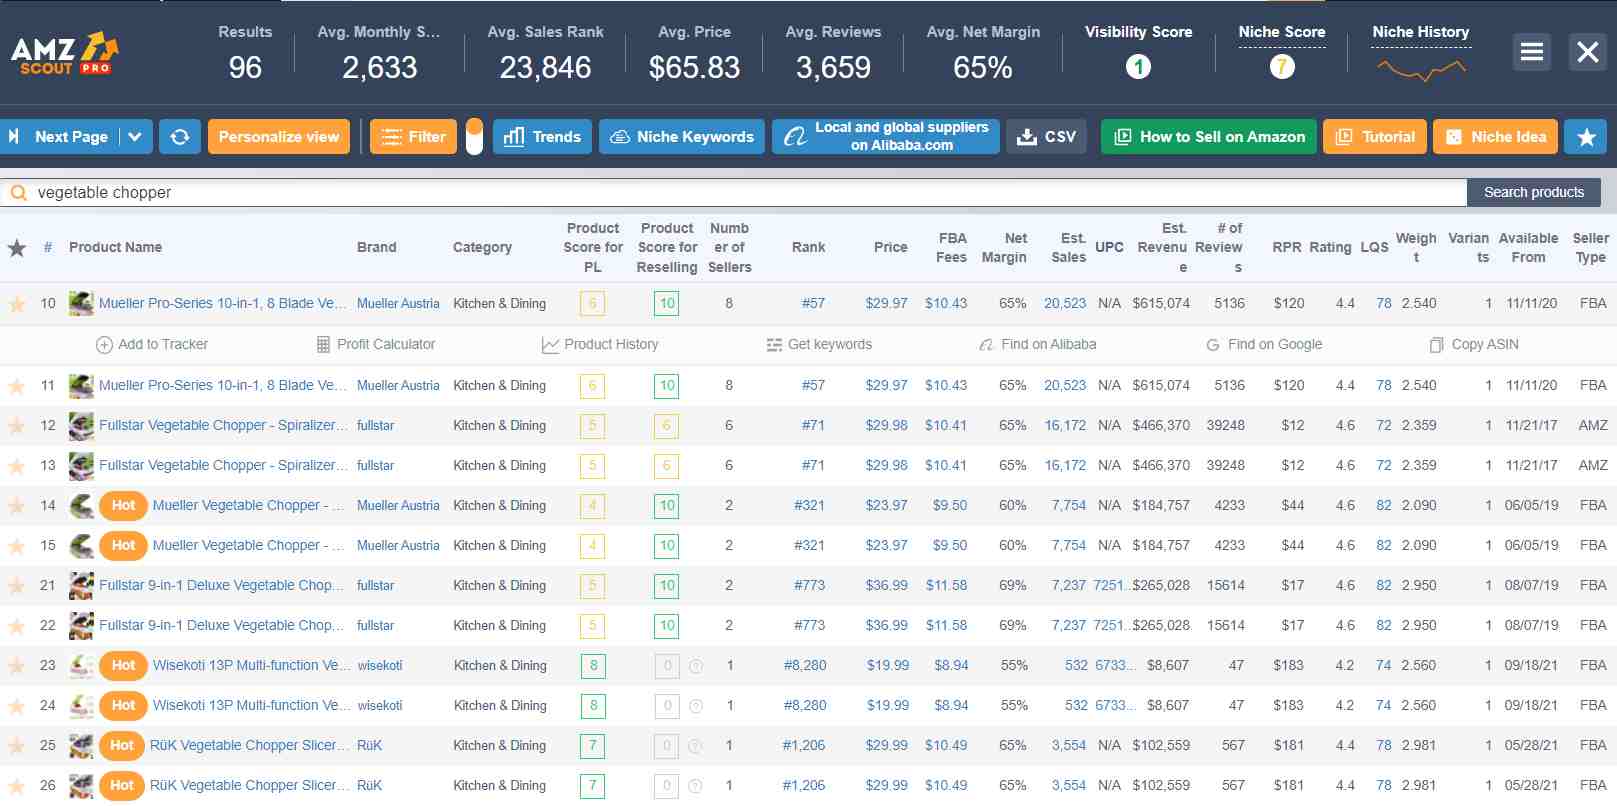The height and width of the screenshot is (806, 1617).
Task: Click Find on Google
Action: pyautogui.click(x=1264, y=344)
